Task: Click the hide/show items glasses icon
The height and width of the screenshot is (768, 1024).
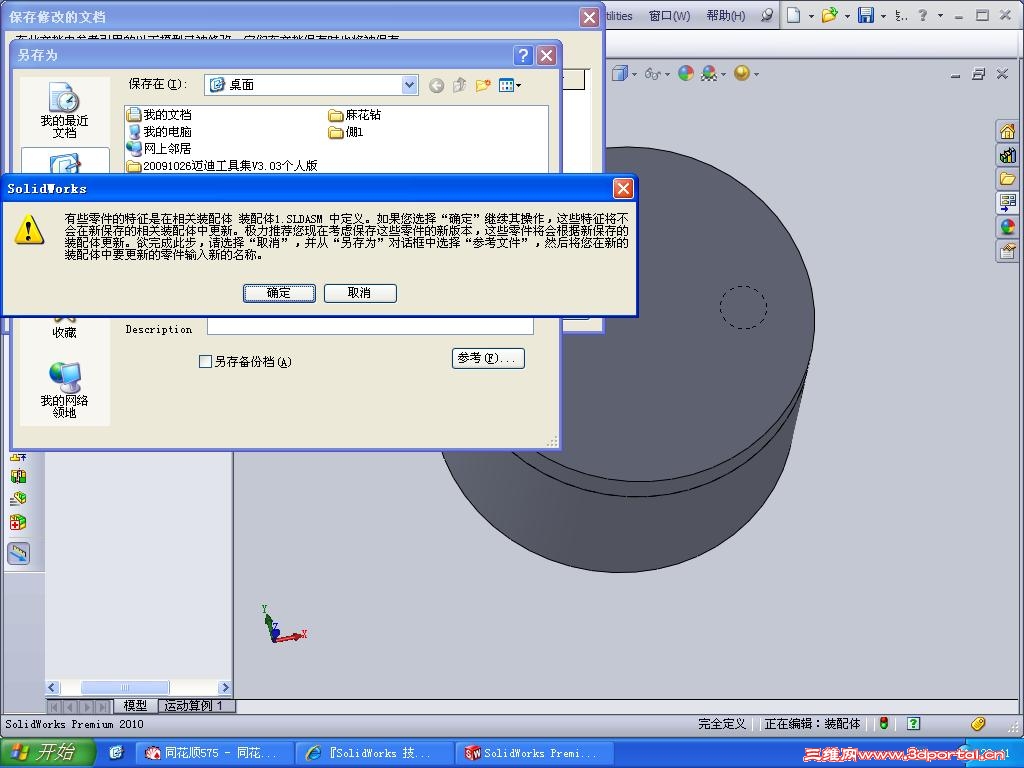Action: [652, 74]
